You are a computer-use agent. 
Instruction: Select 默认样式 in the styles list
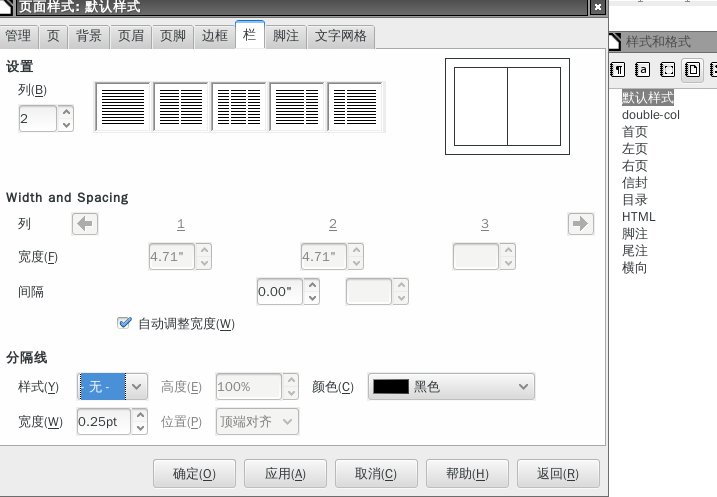[x=647, y=97]
